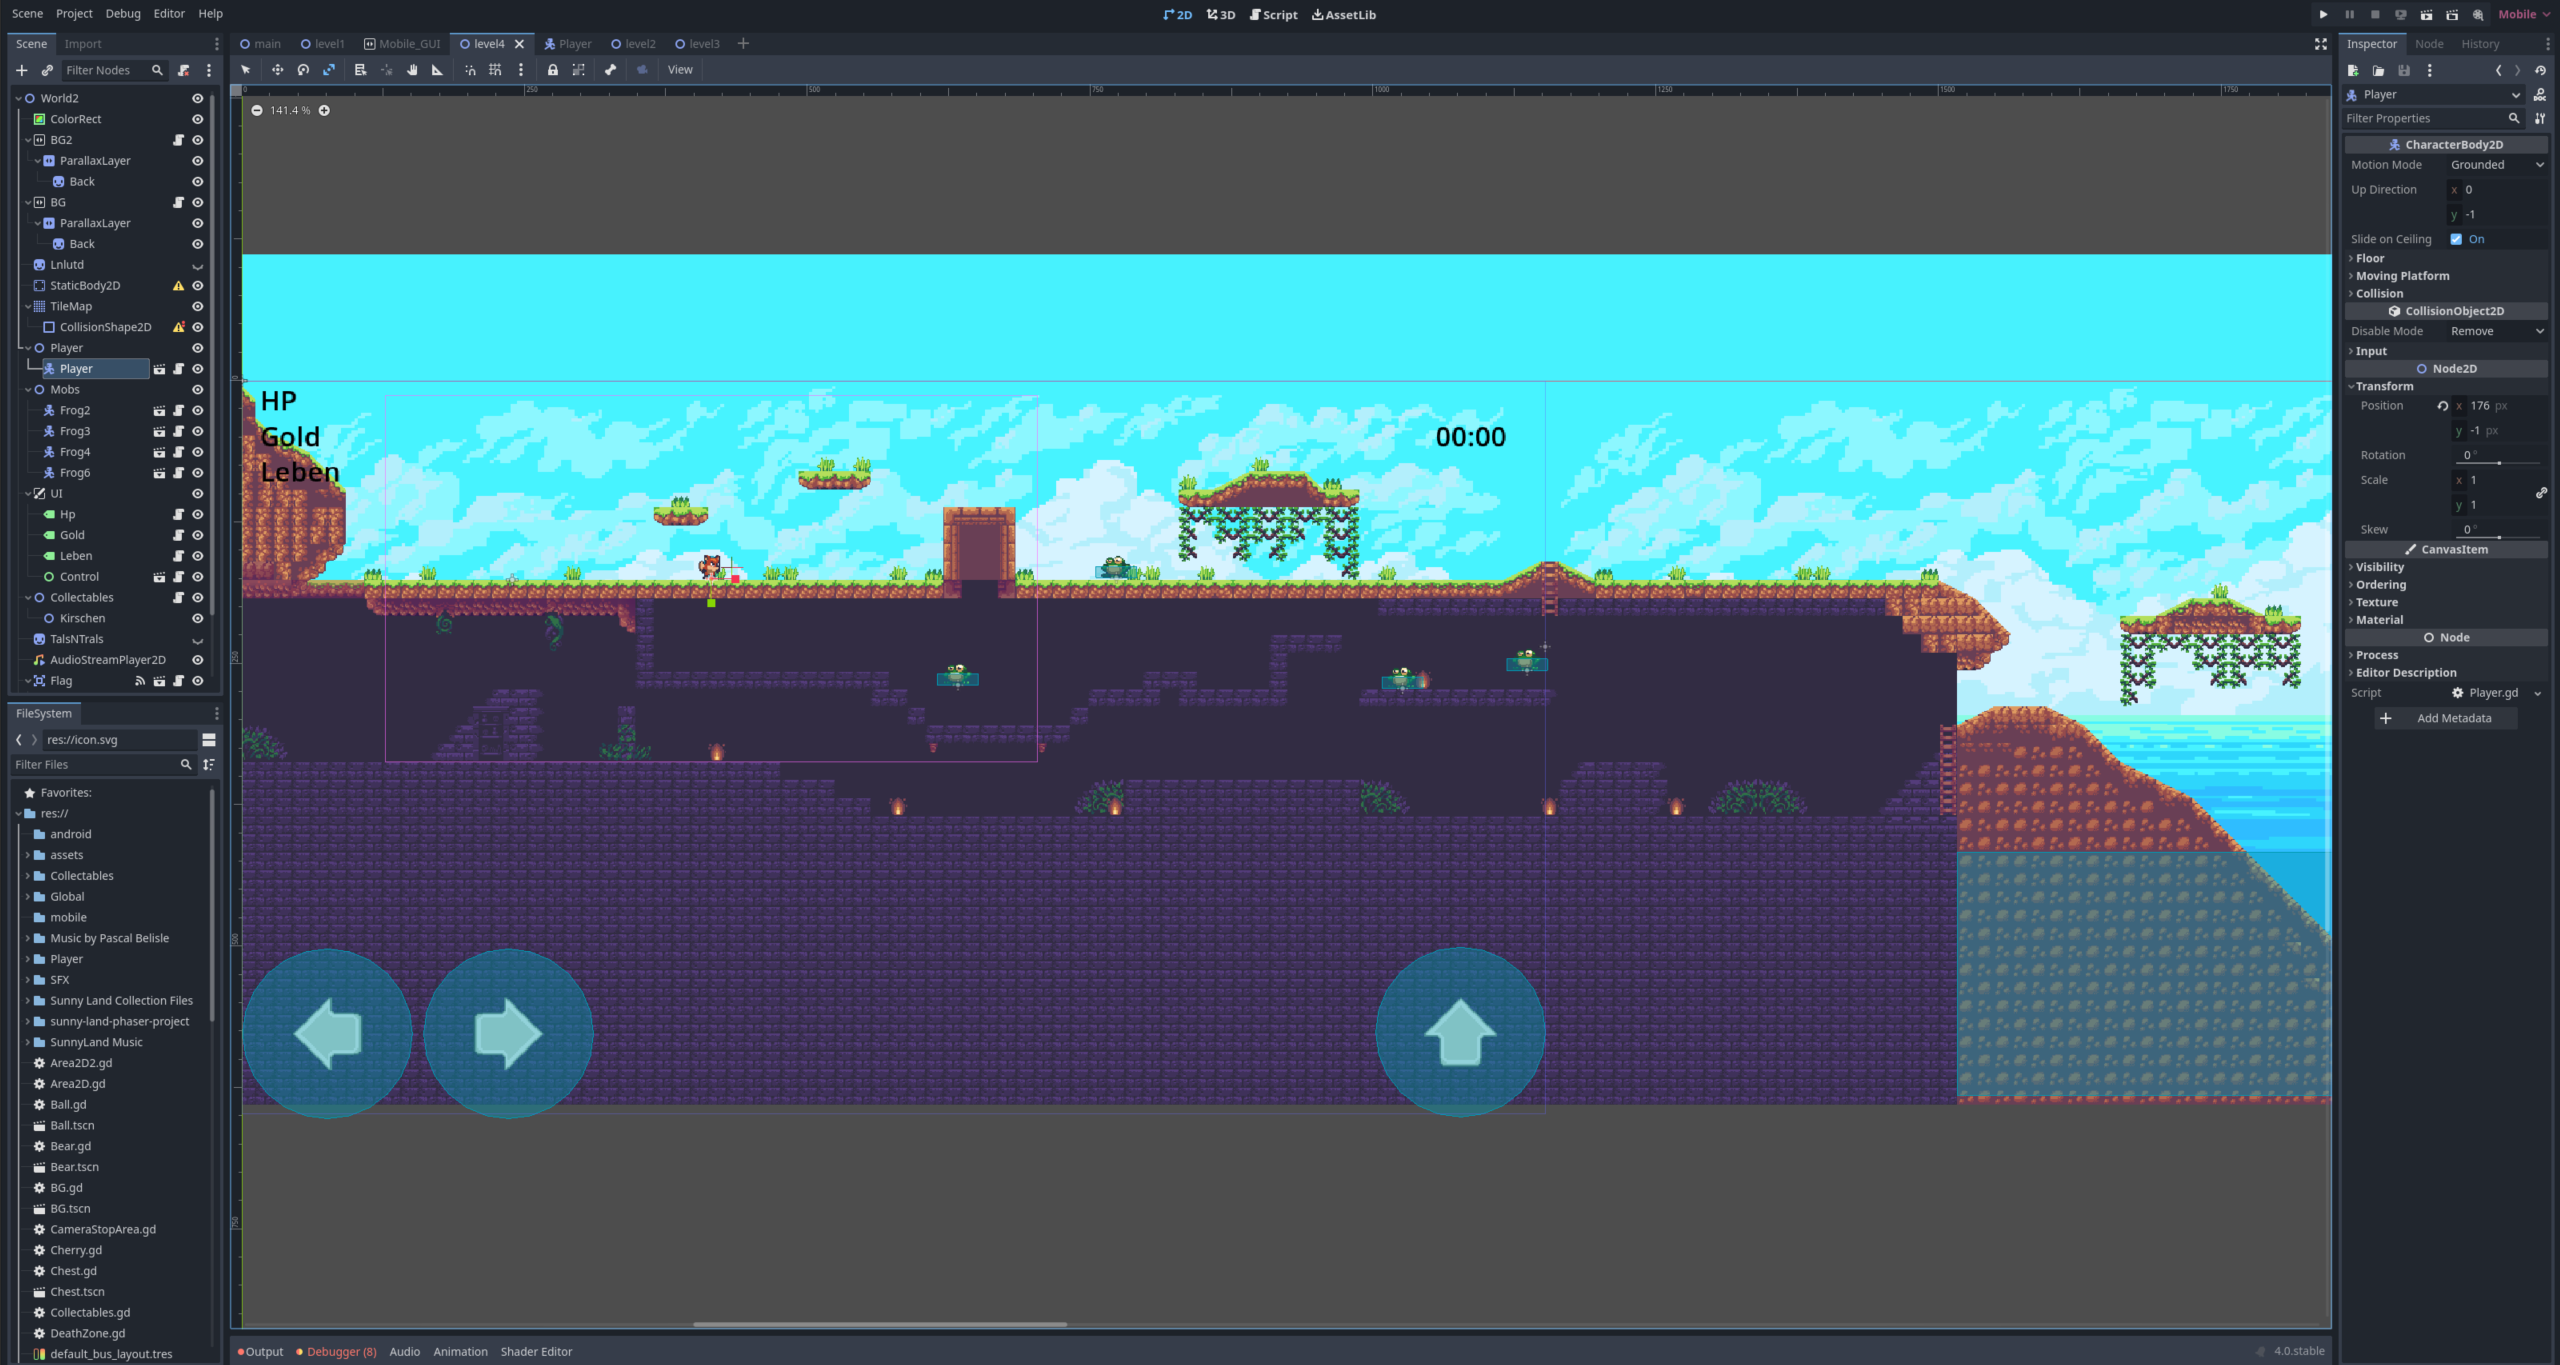Open skeleton bone options

click(610, 70)
